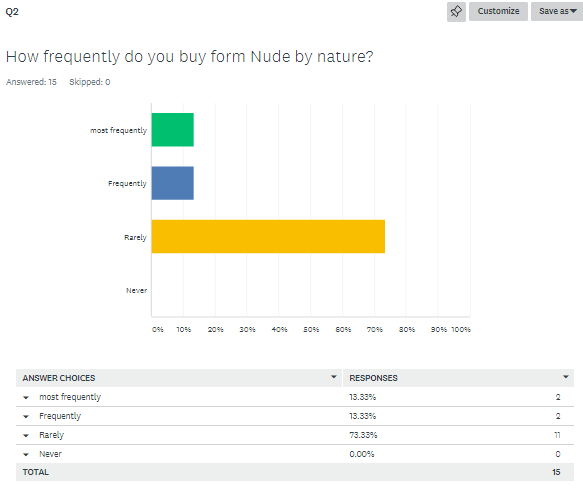583x500 pixels.
Task: Pin the Q2 chart with the pushpin icon
Action: (456, 12)
